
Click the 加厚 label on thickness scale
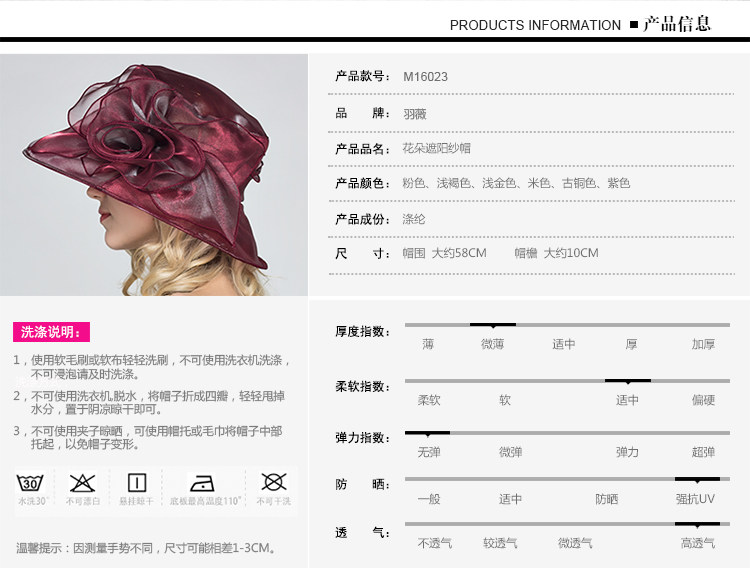coord(703,344)
